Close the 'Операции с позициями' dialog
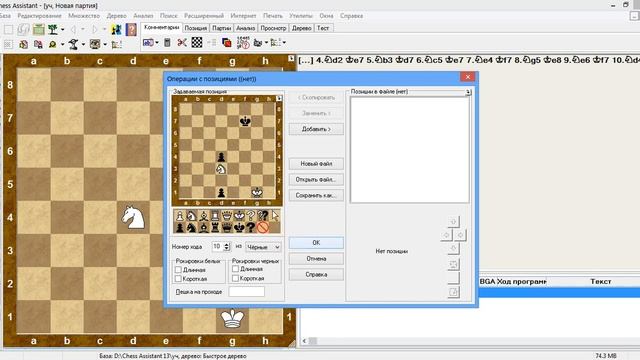This screenshot has width=640, height=360. coord(467,77)
